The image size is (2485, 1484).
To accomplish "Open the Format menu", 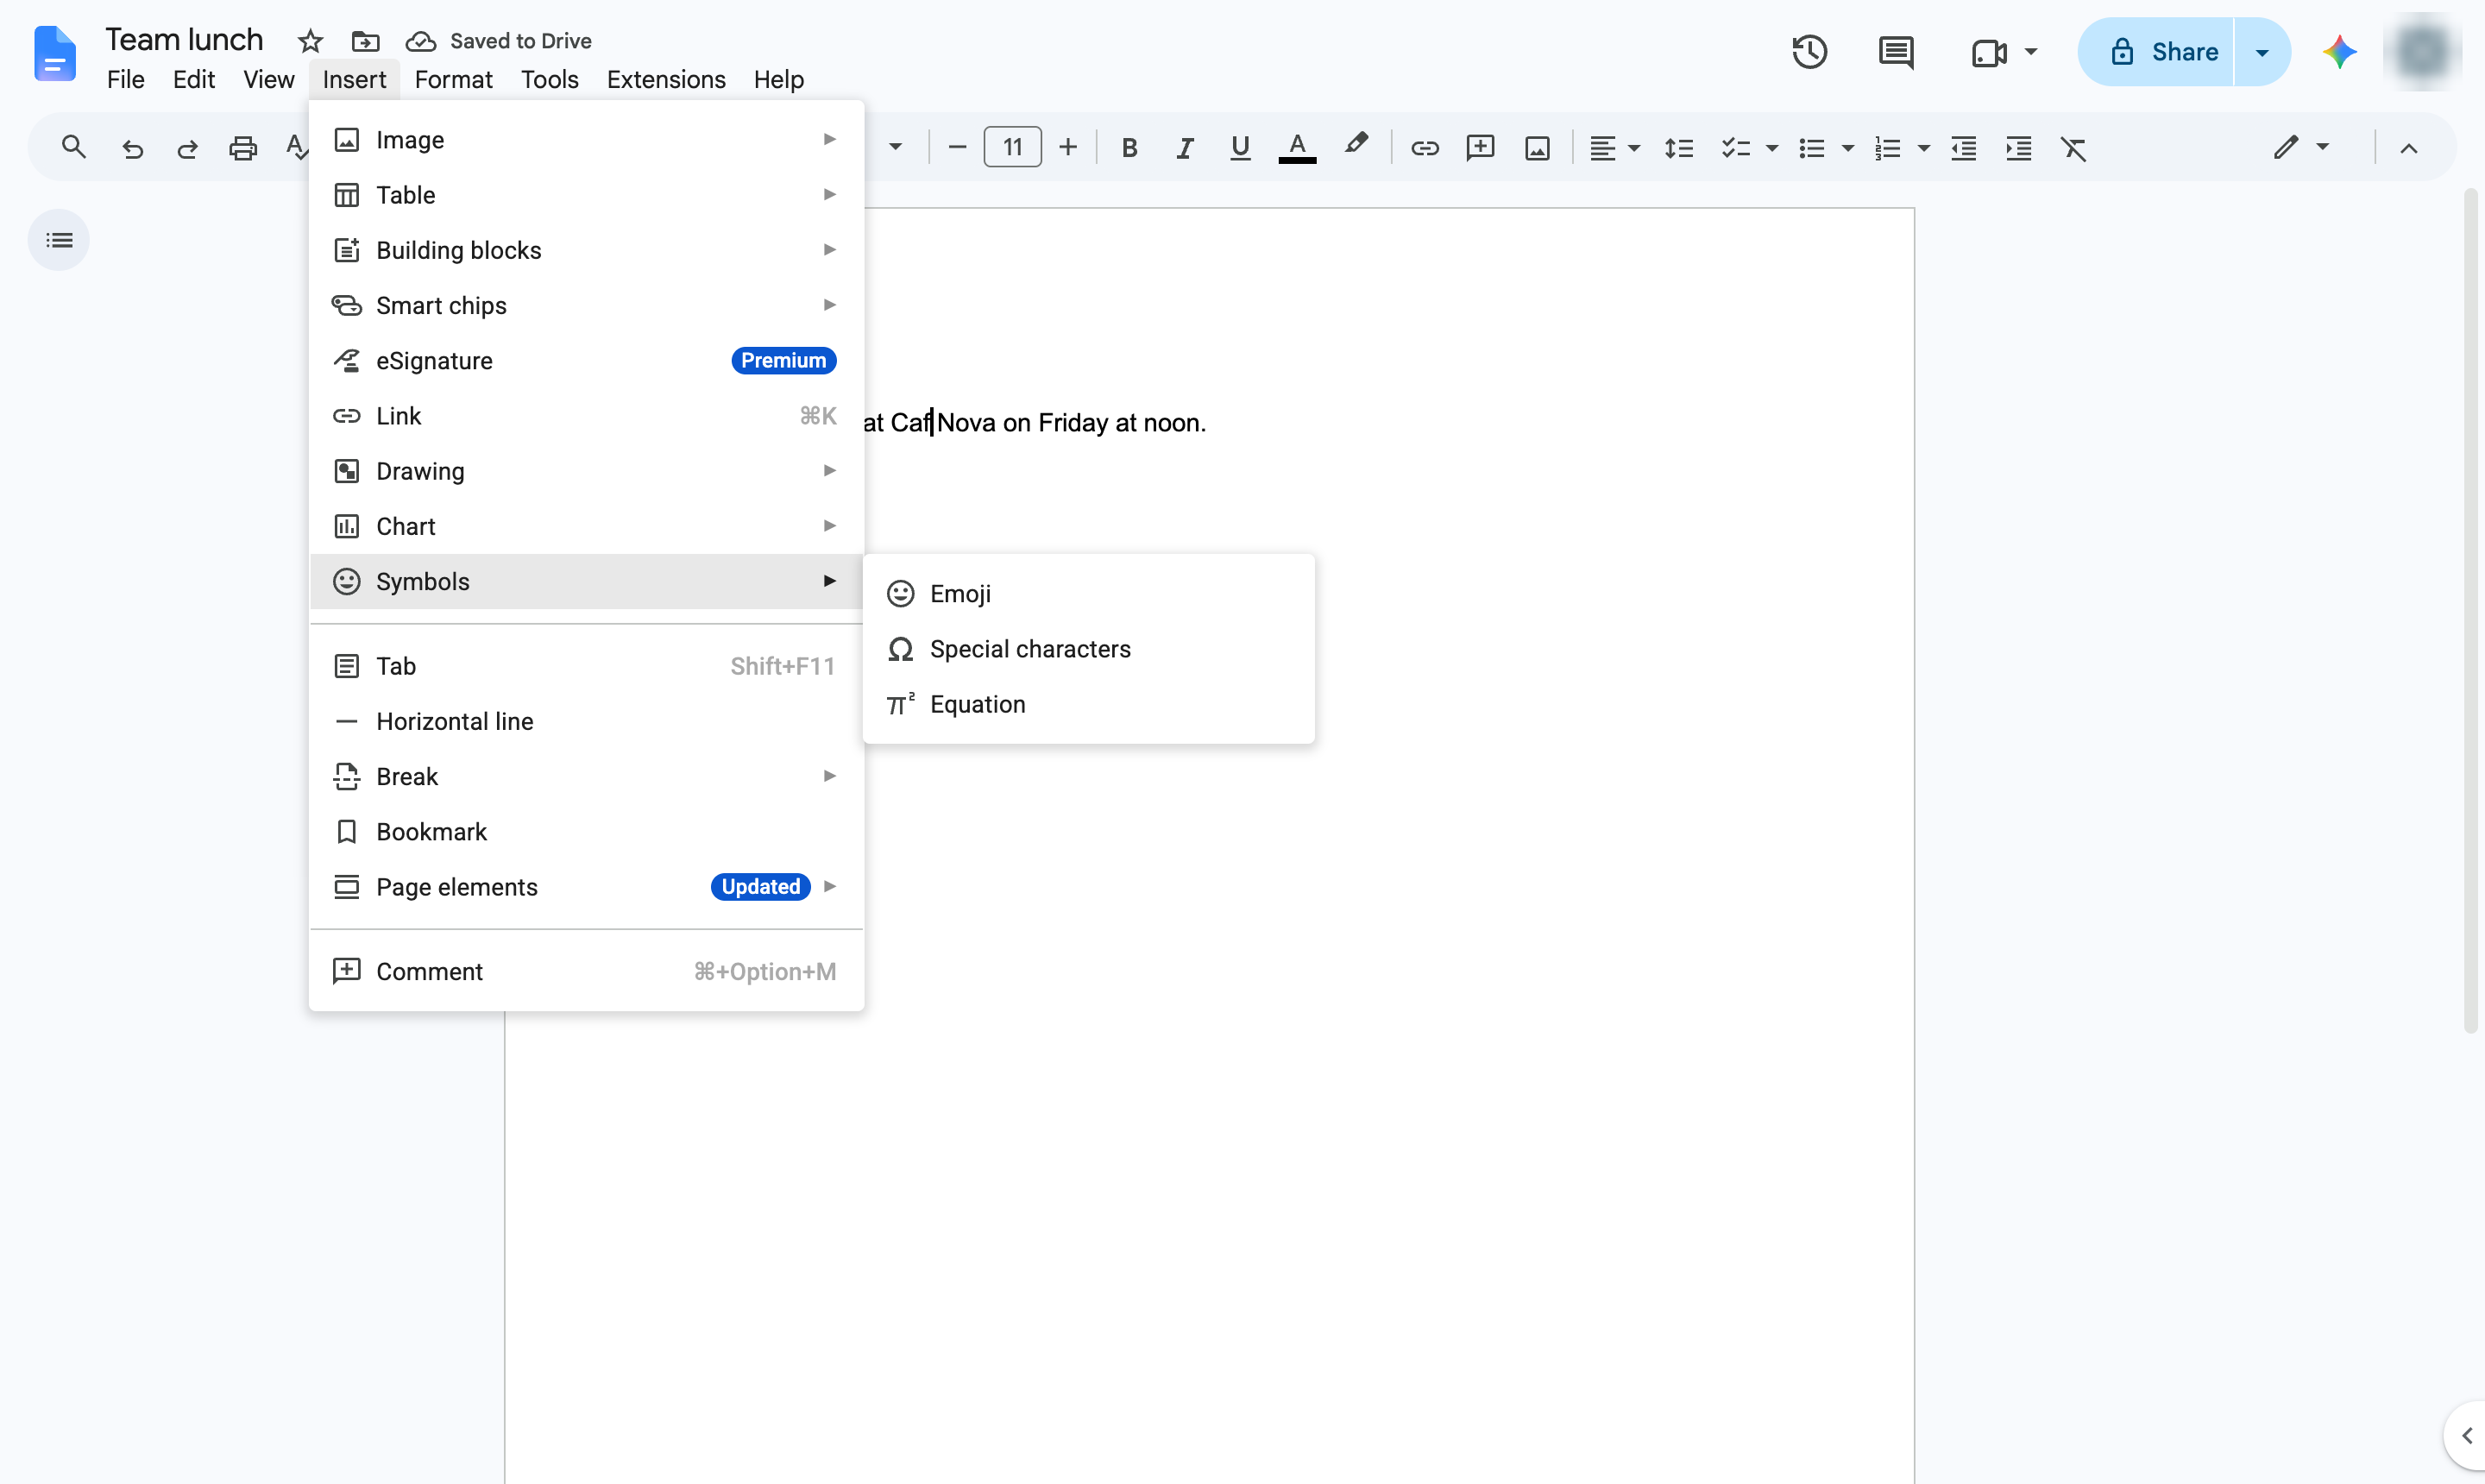I will click(453, 79).
